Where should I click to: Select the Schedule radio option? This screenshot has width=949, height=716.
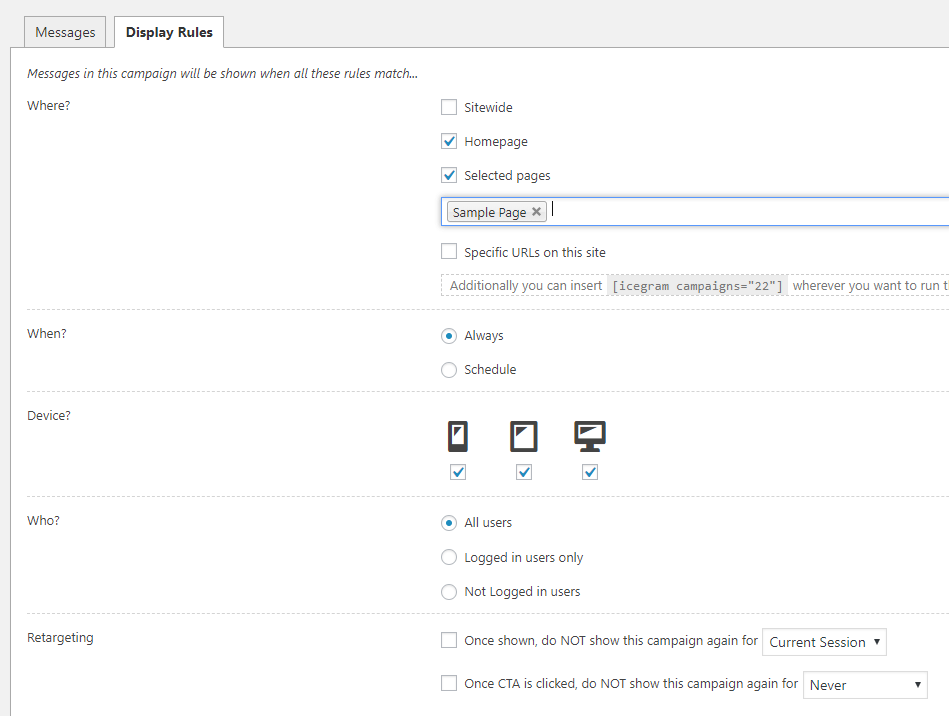click(449, 370)
